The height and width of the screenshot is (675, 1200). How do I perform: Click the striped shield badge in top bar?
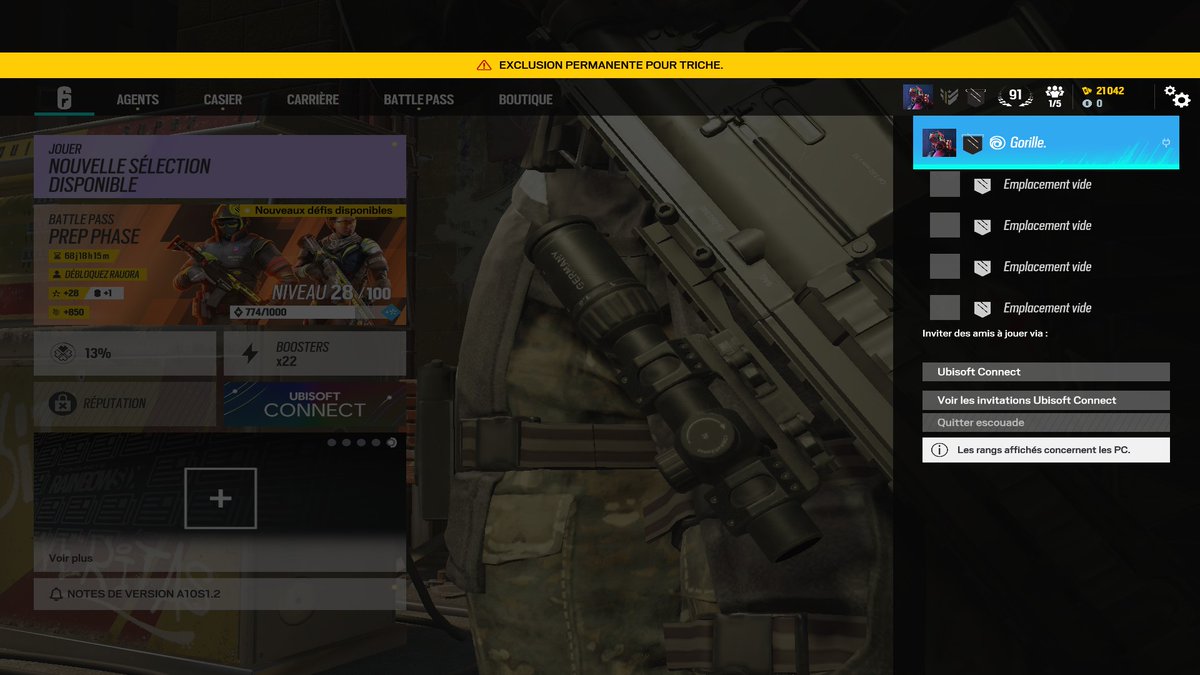click(x=976, y=97)
